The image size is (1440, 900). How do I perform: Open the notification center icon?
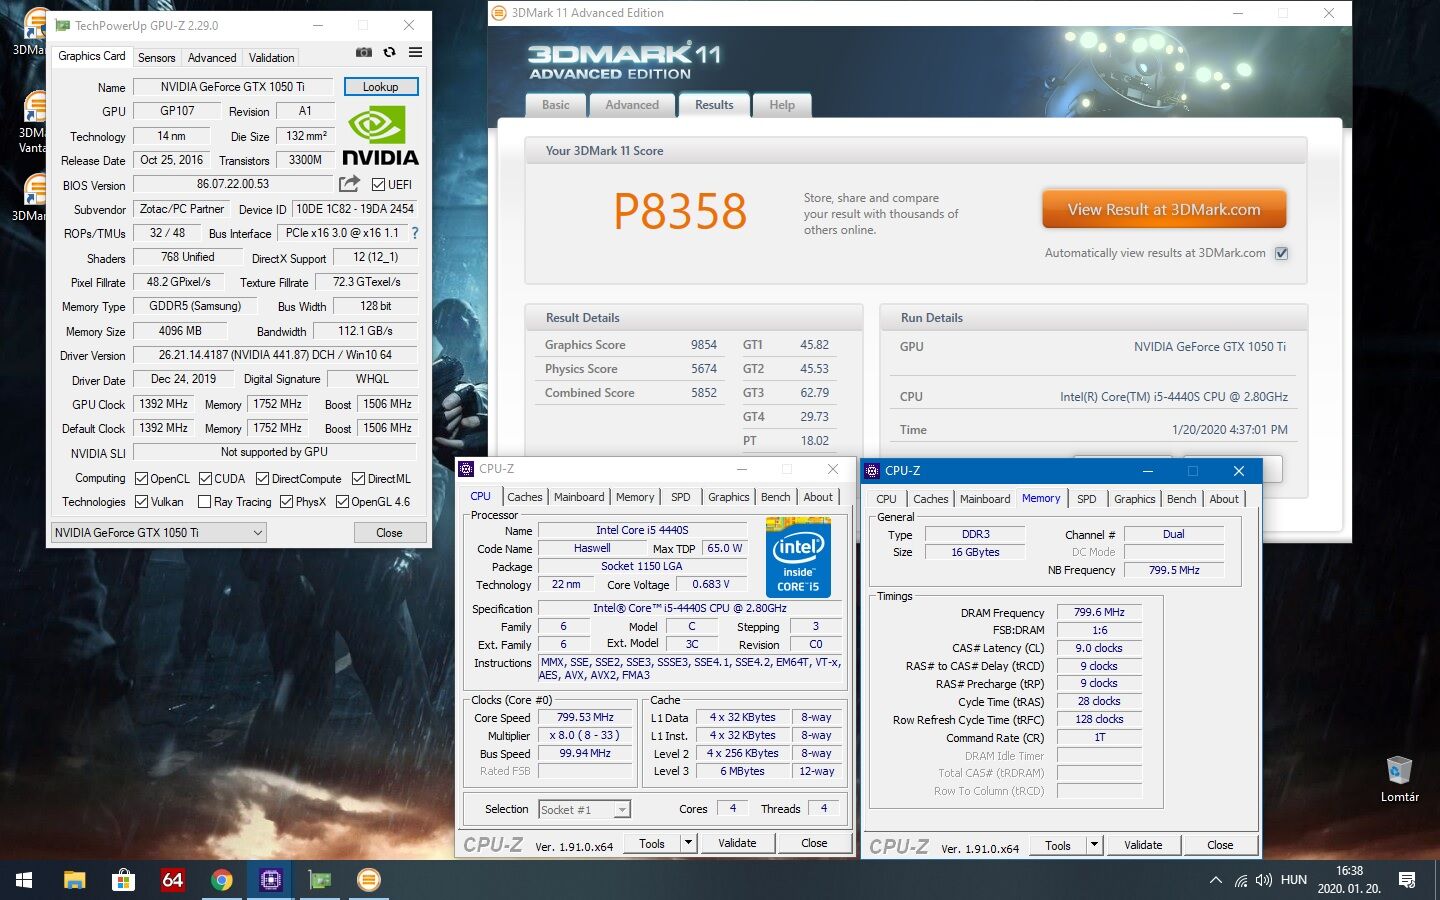point(1407,880)
